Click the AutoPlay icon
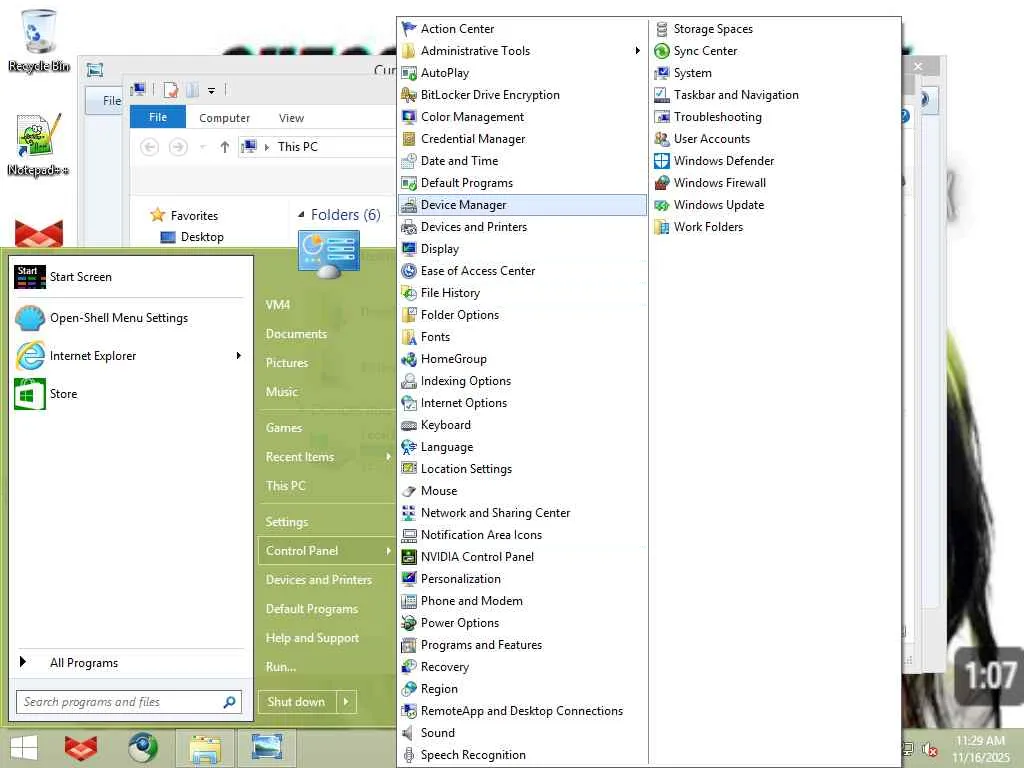The image size is (1024, 768). coord(409,73)
